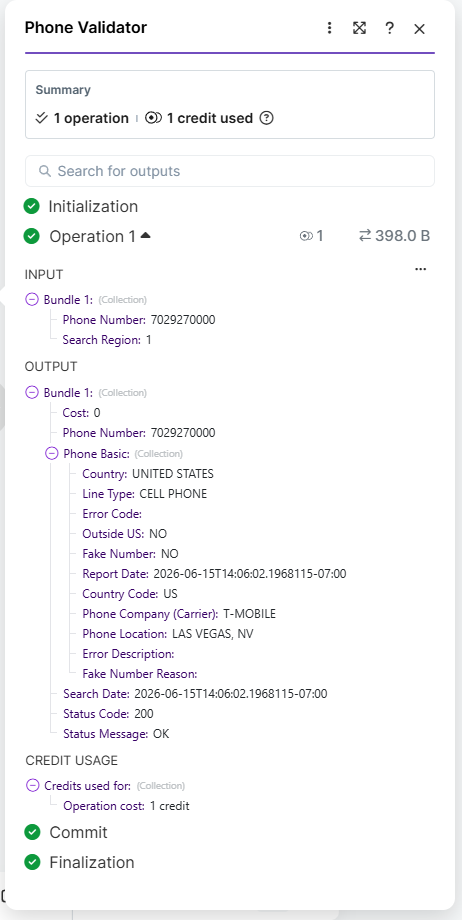
Task: Click the Fake Number value NO
Action: tap(170, 554)
